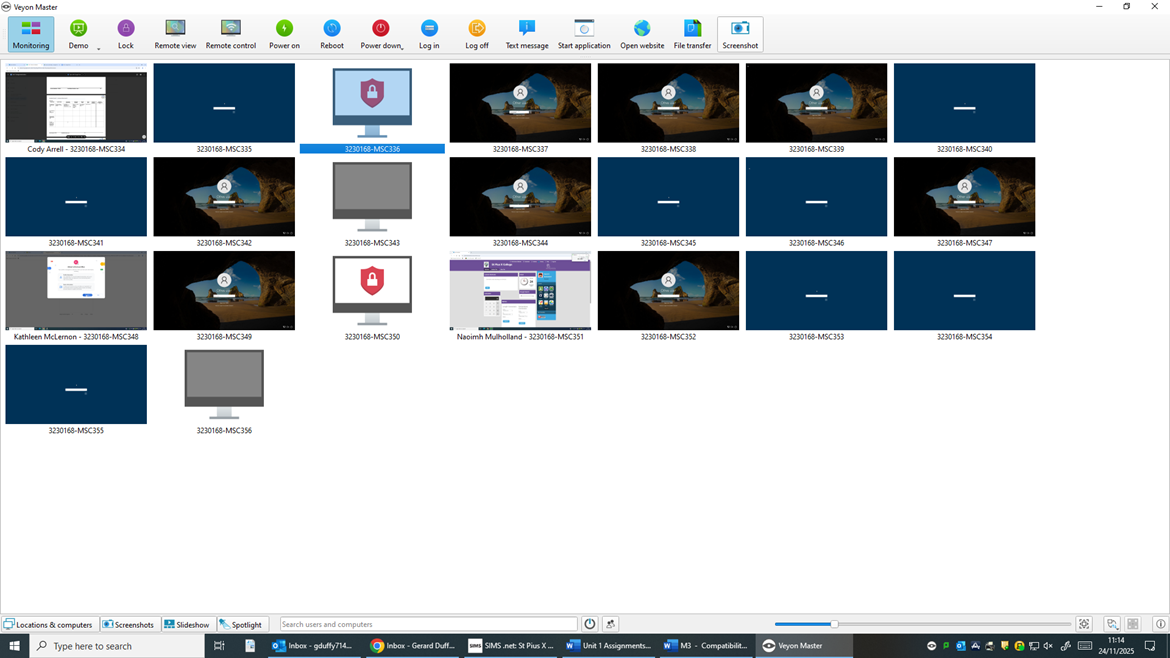The height and width of the screenshot is (658, 1170).
Task: Toggle the Locations & computers panel
Action: [48, 625]
